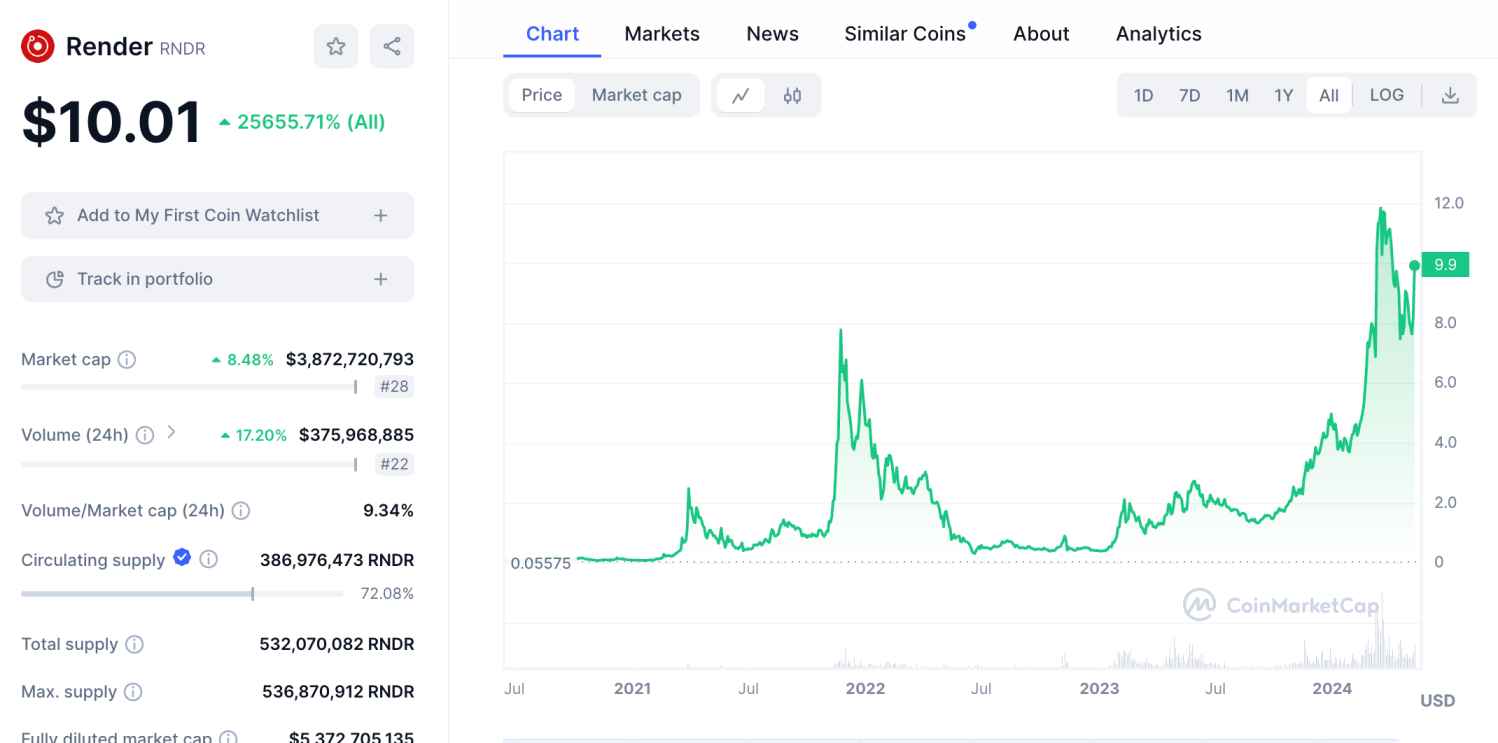The image size is (1498, 743).
Task: Click 536,870,912 RNDR max supply
Action: pos(338,692)
